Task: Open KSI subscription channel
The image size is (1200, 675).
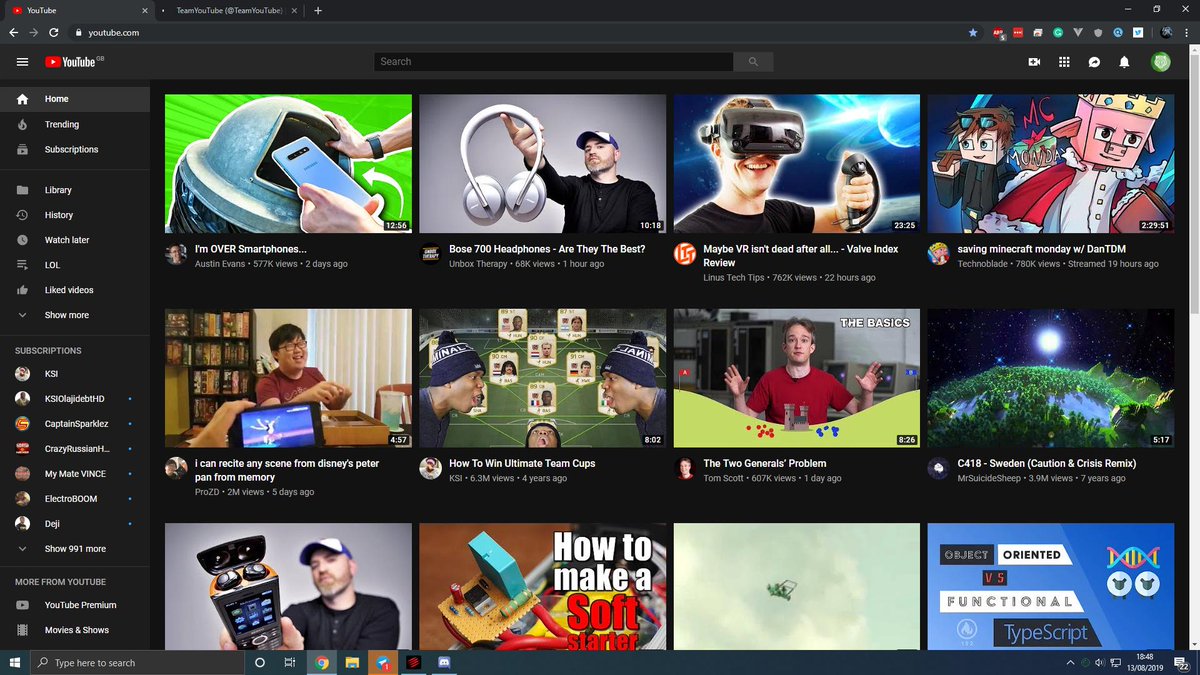Action: [x=75, y=373]
